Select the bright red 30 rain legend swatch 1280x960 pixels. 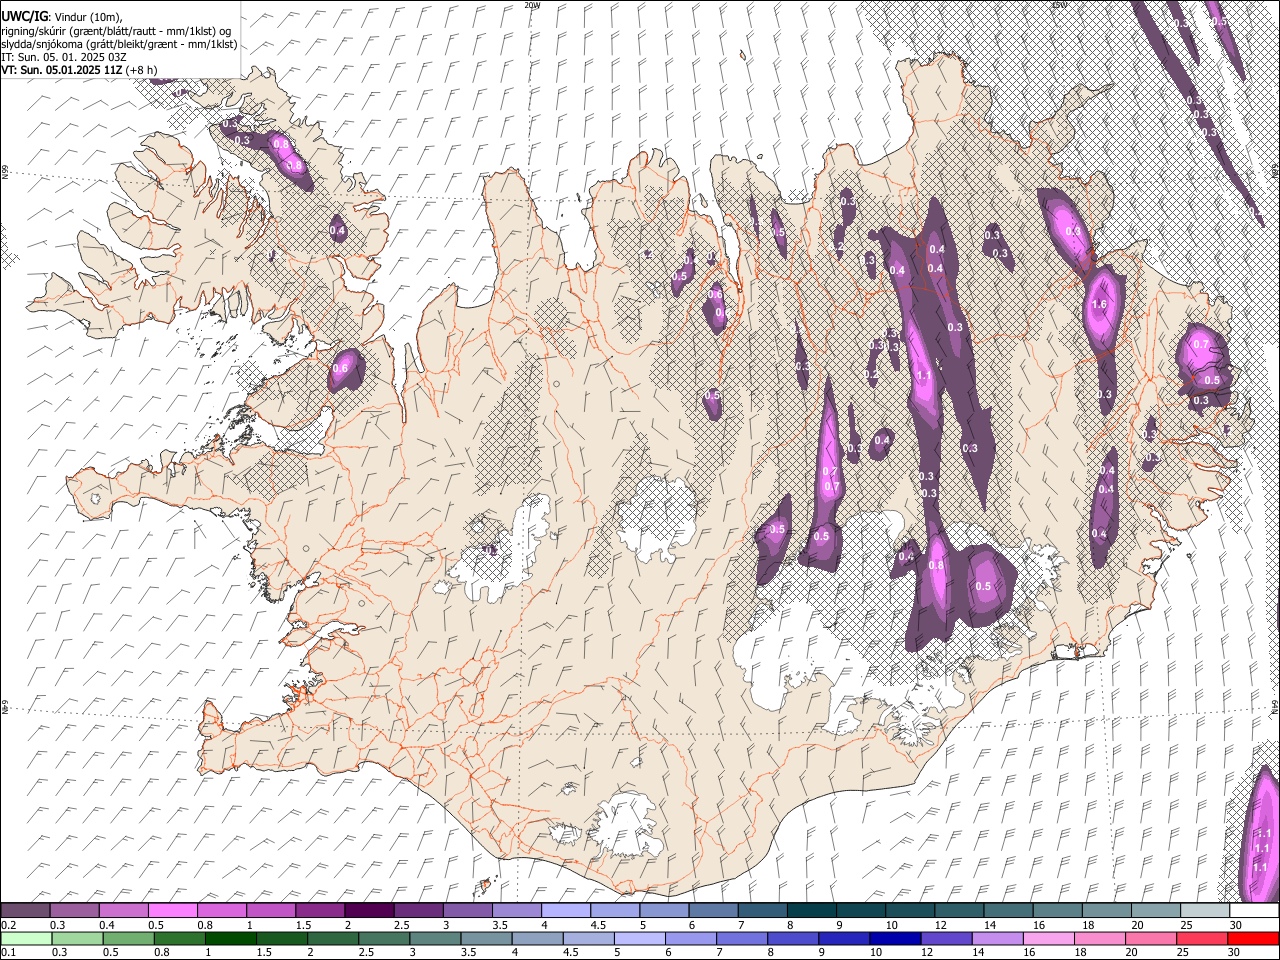click(x=1253, y=938)
